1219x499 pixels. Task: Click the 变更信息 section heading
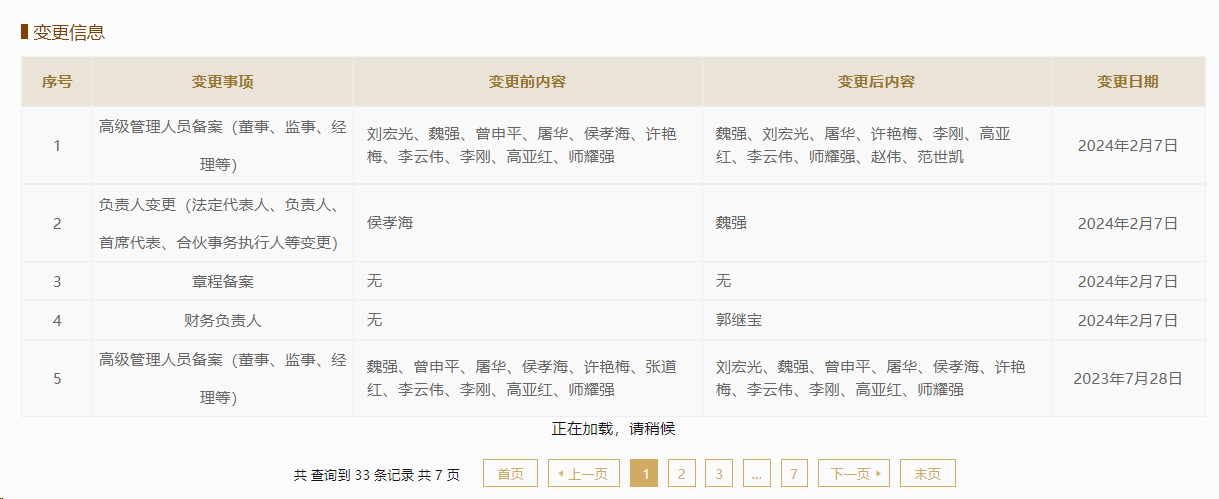(x=68, y=32)
